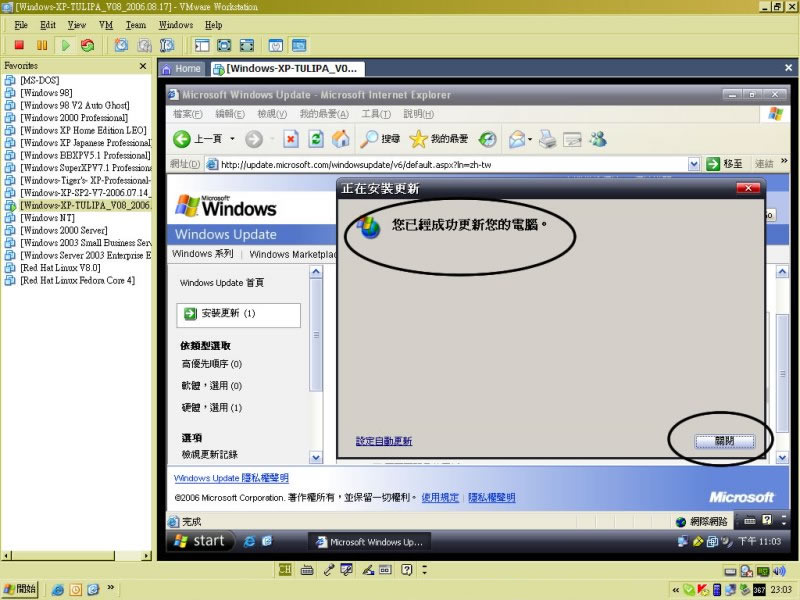Image resolution: width=800 pixels, height=600 pixels.
Task: Click Internet Explorer icon in guest quick launch
Action: [x=249, y=541]
